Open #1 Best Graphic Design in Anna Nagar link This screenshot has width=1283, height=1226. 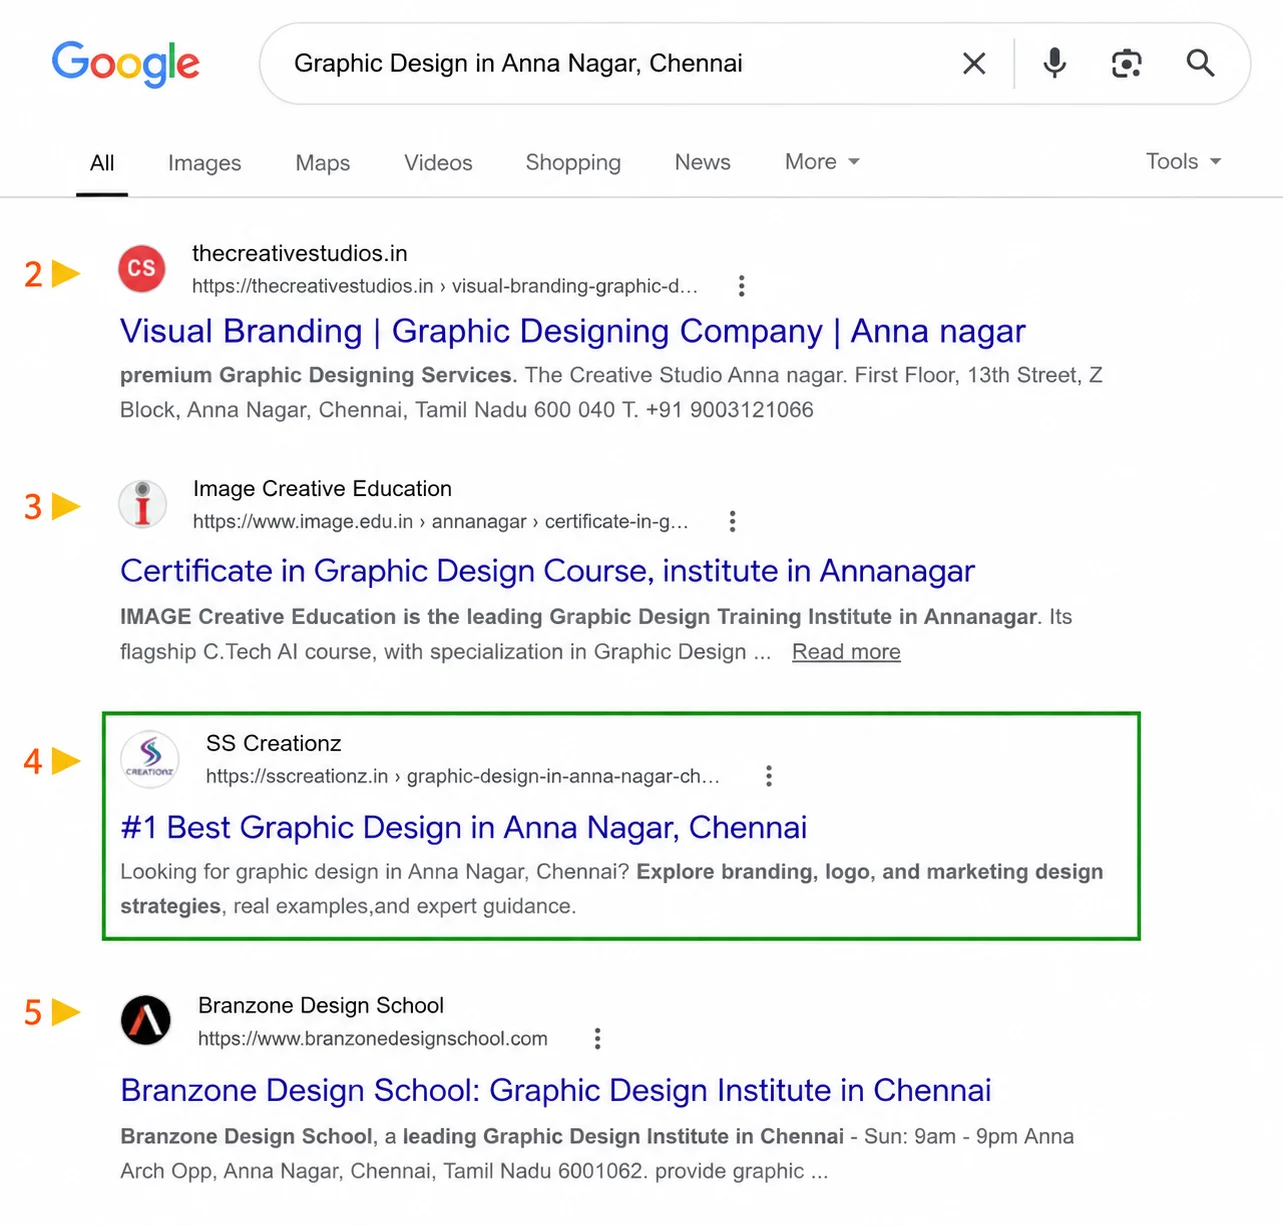[463, 828]
